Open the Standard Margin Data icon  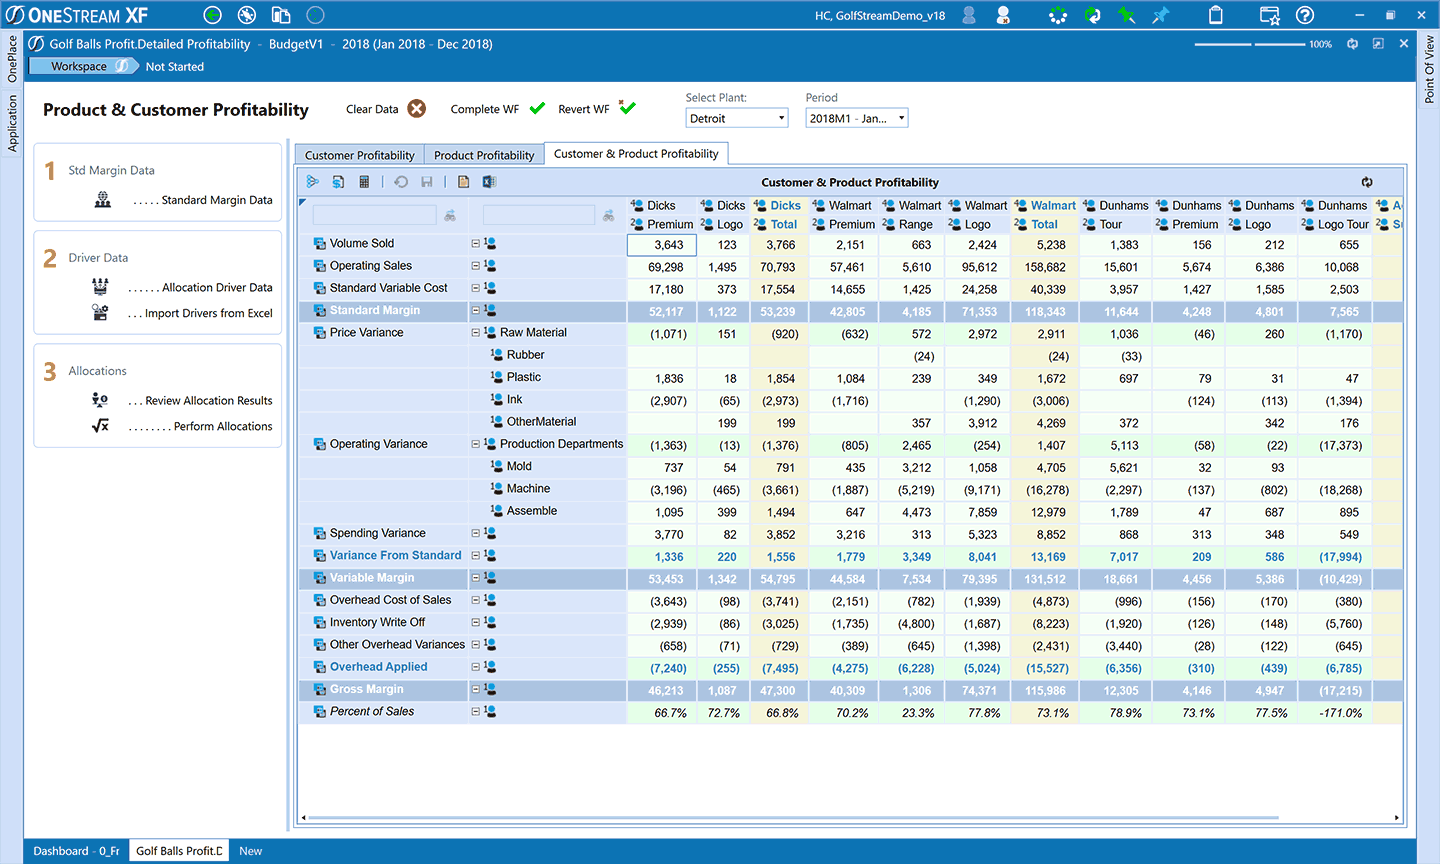pos(103,200)
